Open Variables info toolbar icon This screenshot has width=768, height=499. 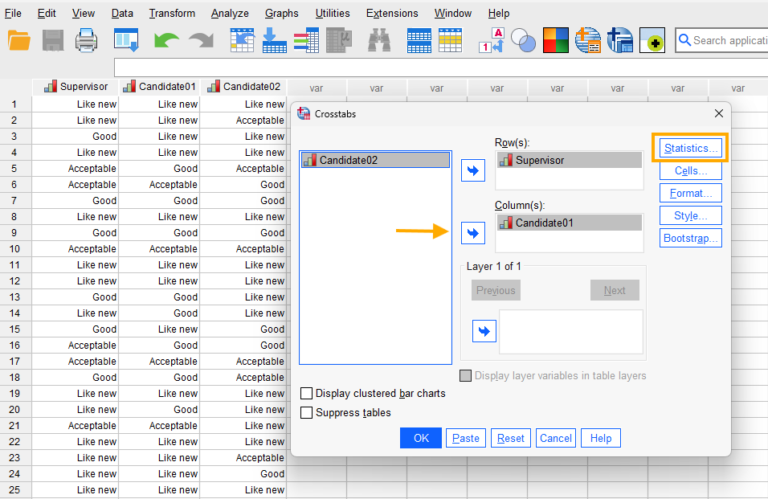[x=307, y=40]
